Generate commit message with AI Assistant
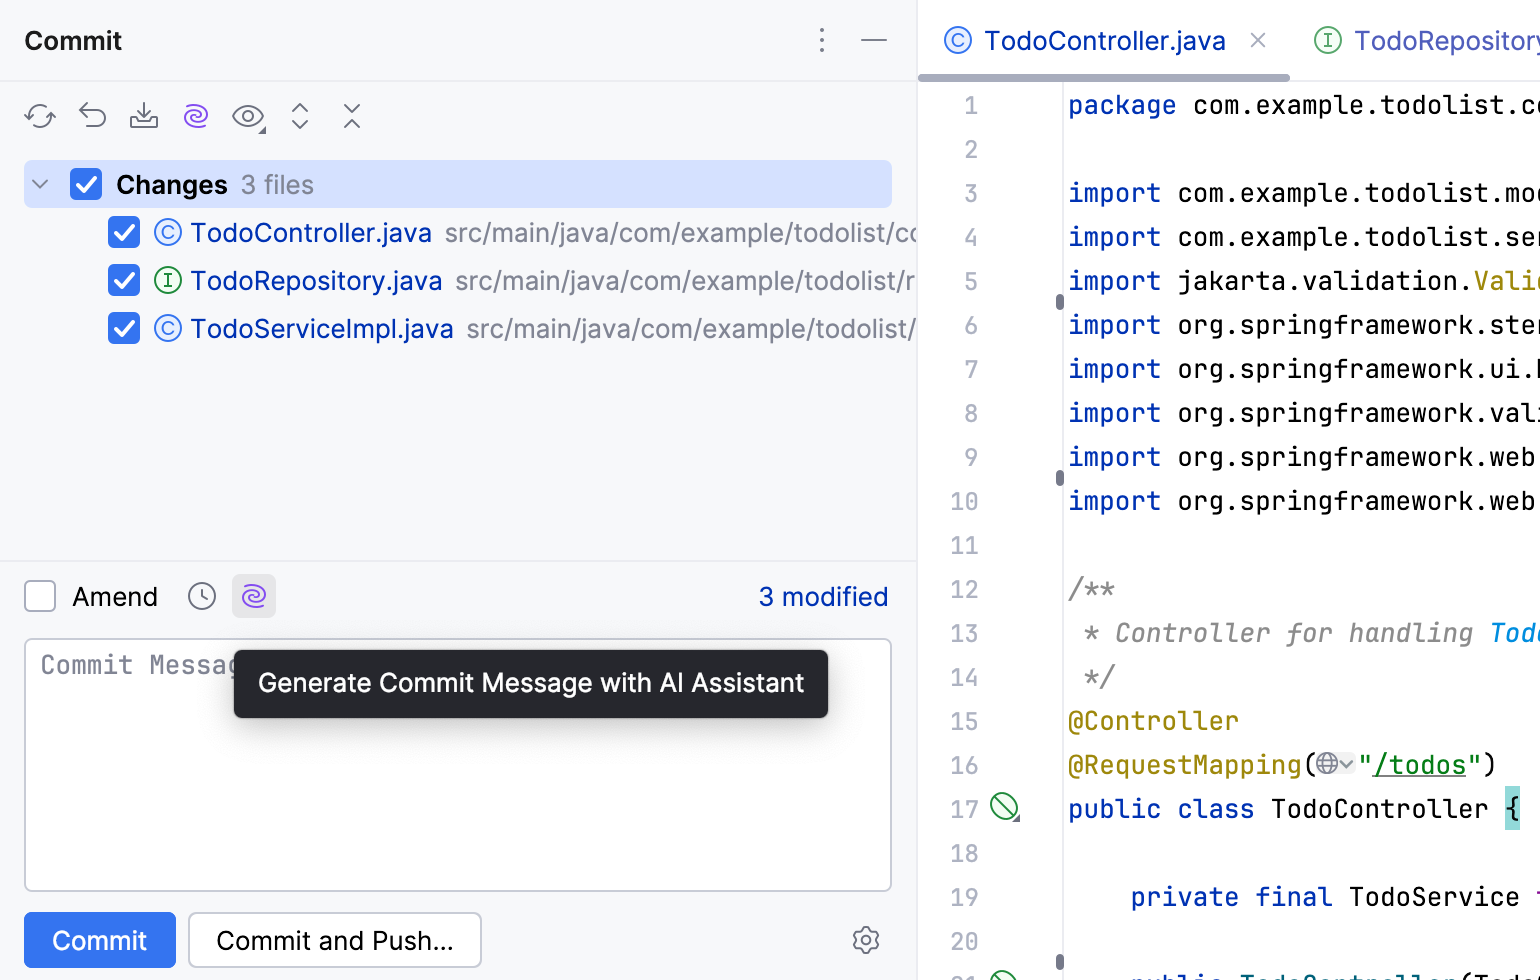This screenshot has width=1540, height=980. [253, 596]
